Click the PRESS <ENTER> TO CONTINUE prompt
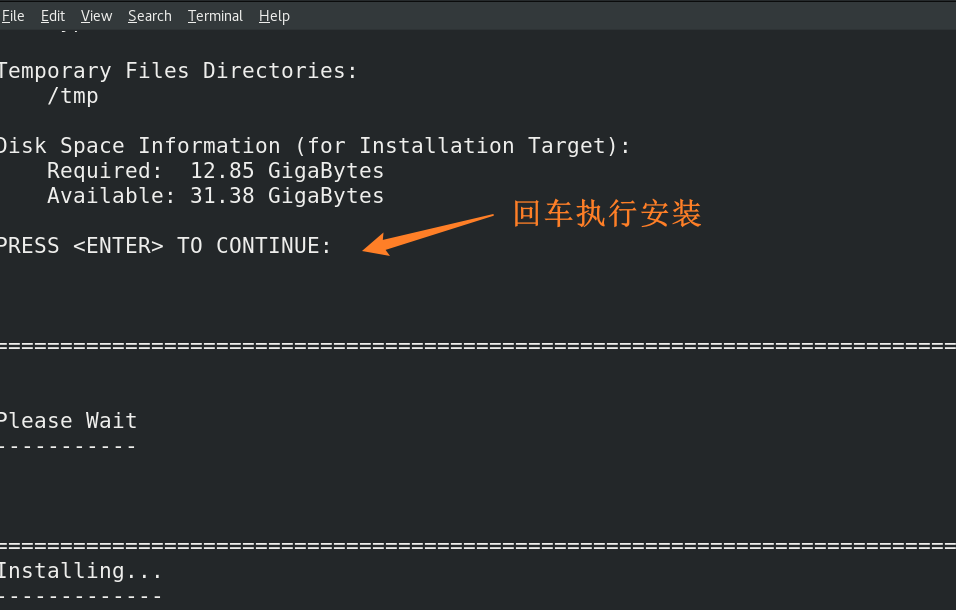956x610 pixels. [x=165, y=246]
